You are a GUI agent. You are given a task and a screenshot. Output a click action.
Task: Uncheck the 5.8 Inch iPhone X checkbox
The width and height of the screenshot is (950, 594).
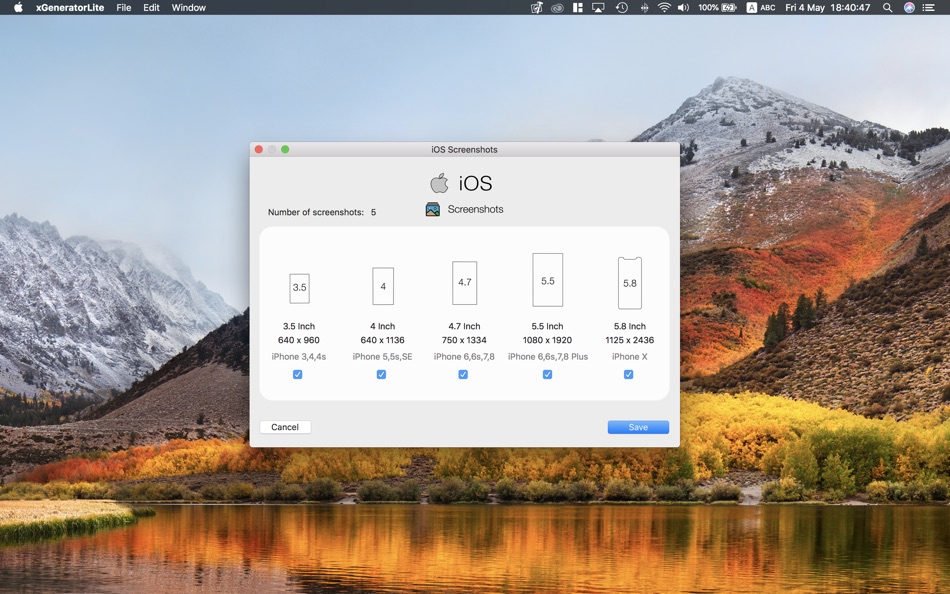click(628, 375)
